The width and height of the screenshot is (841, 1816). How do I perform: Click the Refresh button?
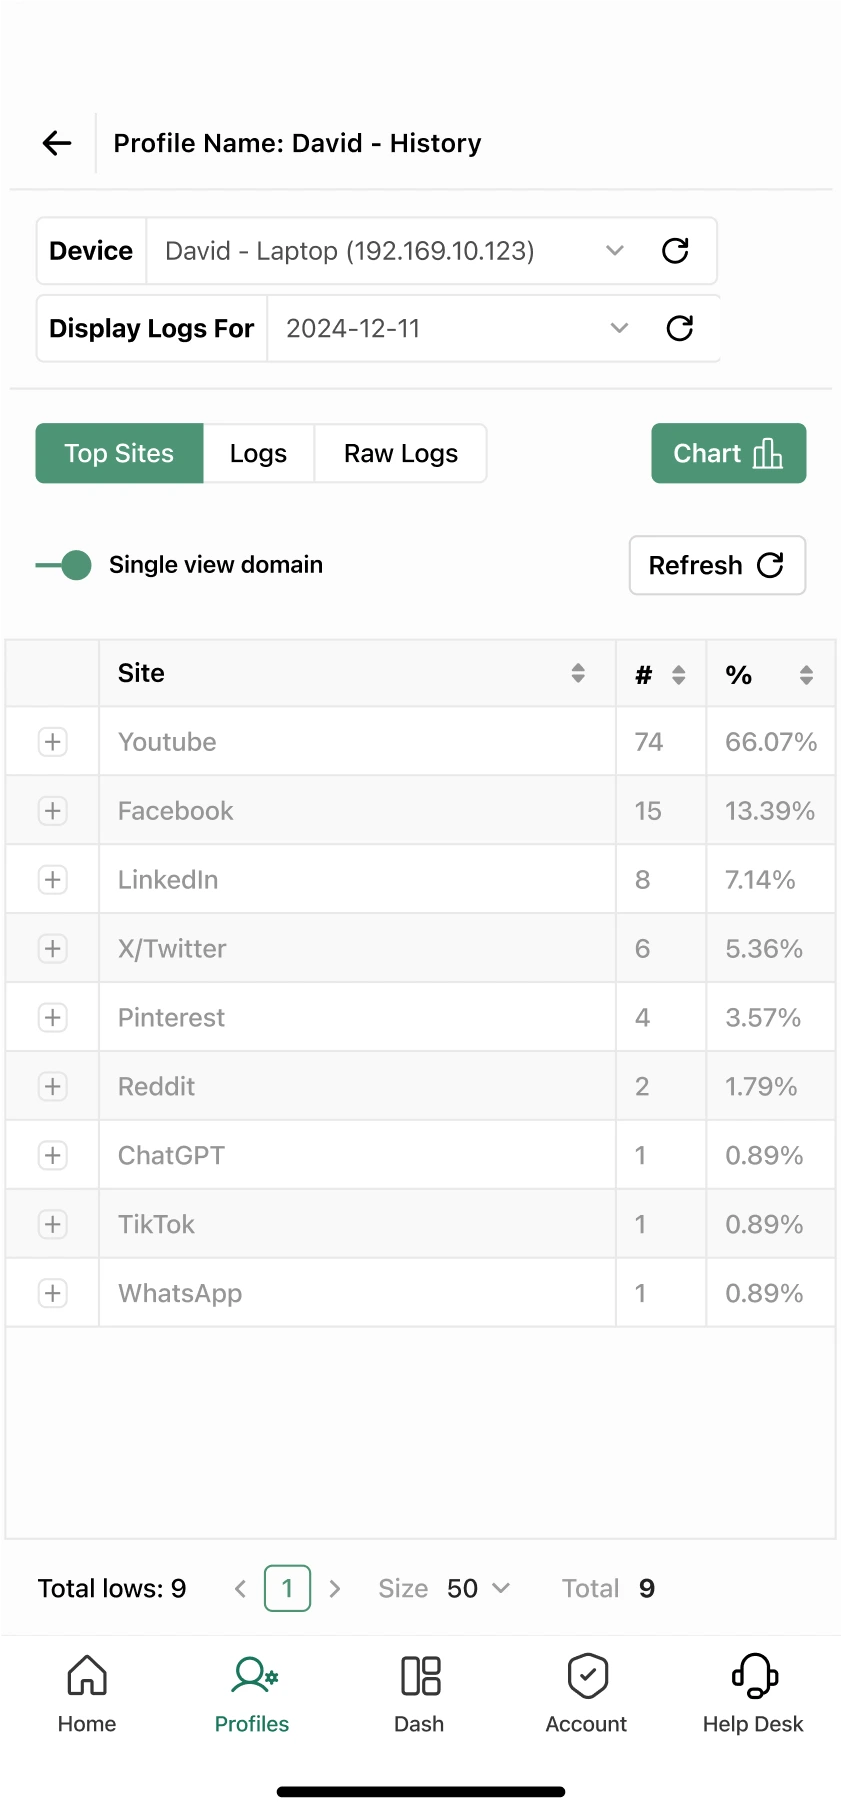(717, 565)
